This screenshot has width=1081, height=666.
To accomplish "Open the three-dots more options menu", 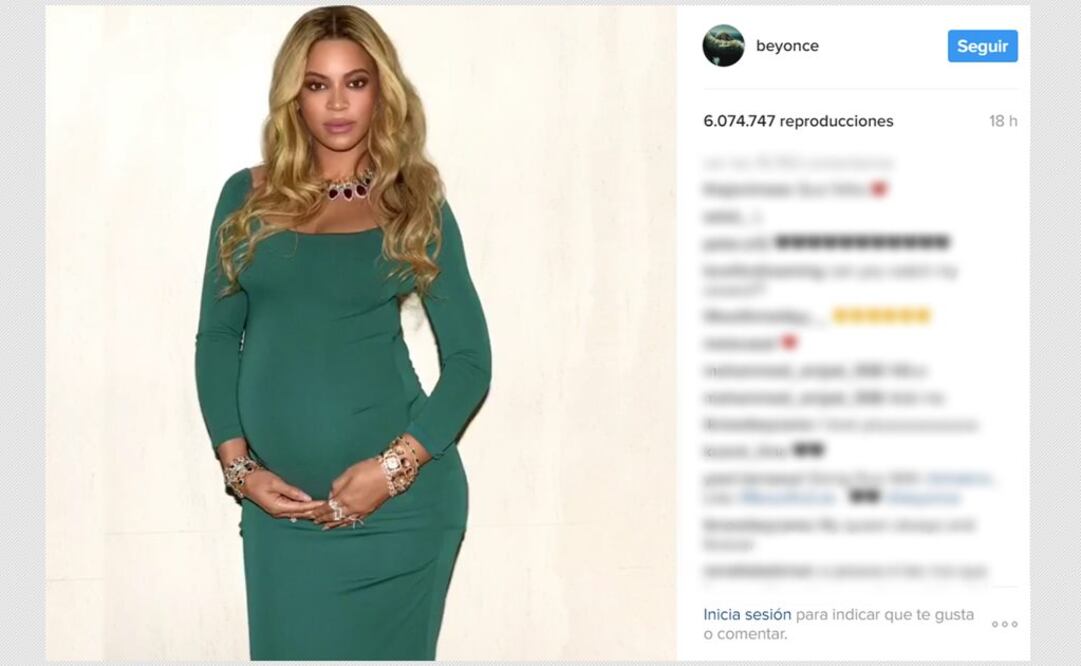I will tap(1004, 624).
